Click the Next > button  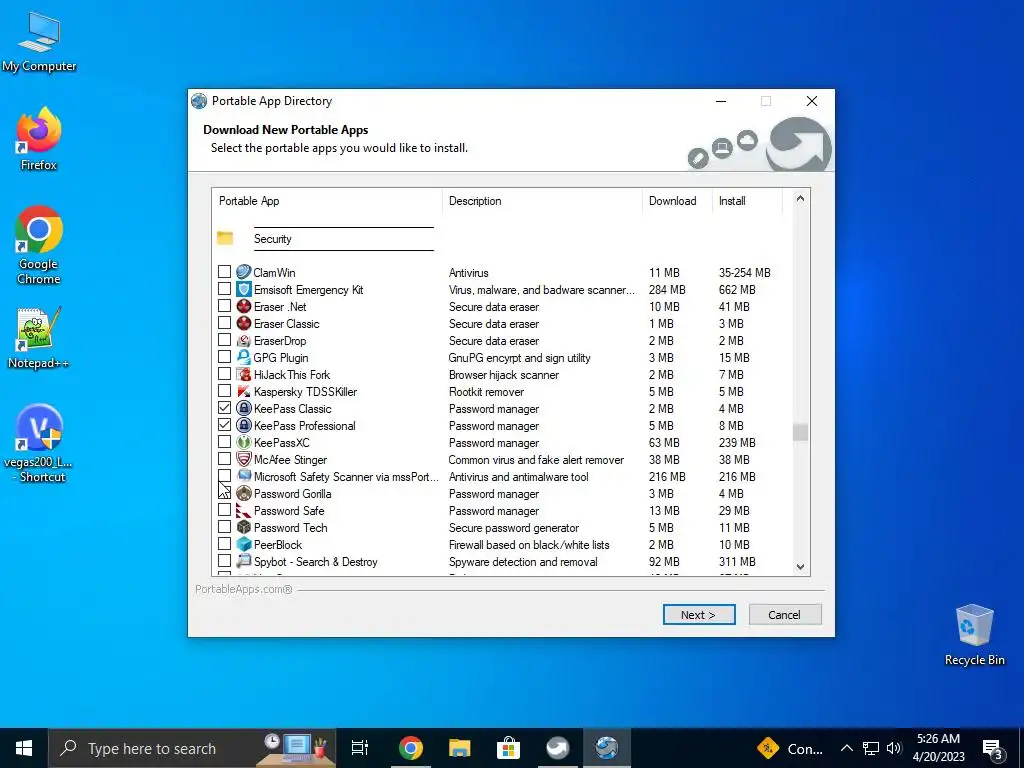[699, 615]
